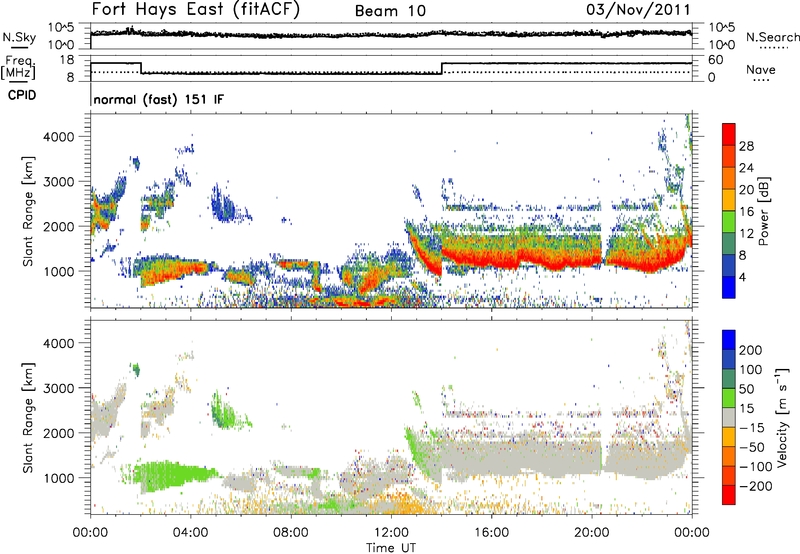This screenshot has height=554, width=800.
Task: Click the 'Fort Hays East (fitACF)' title
Action: [x=195, y=10]
